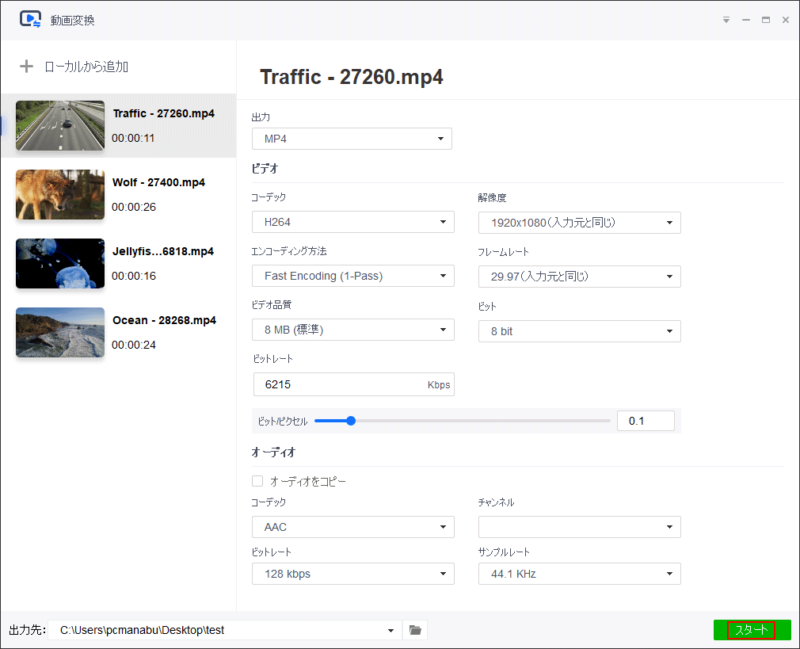Viewport: 800px width, 649px height.
Task: Select the Jellyfish video thumbnail
Action: coord(58,264)
